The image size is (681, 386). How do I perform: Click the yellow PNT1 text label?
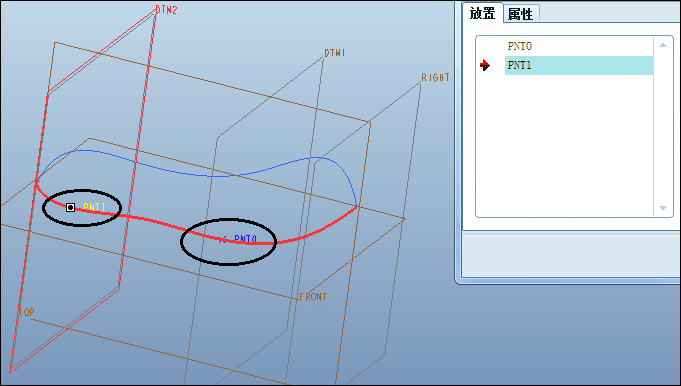94,207
